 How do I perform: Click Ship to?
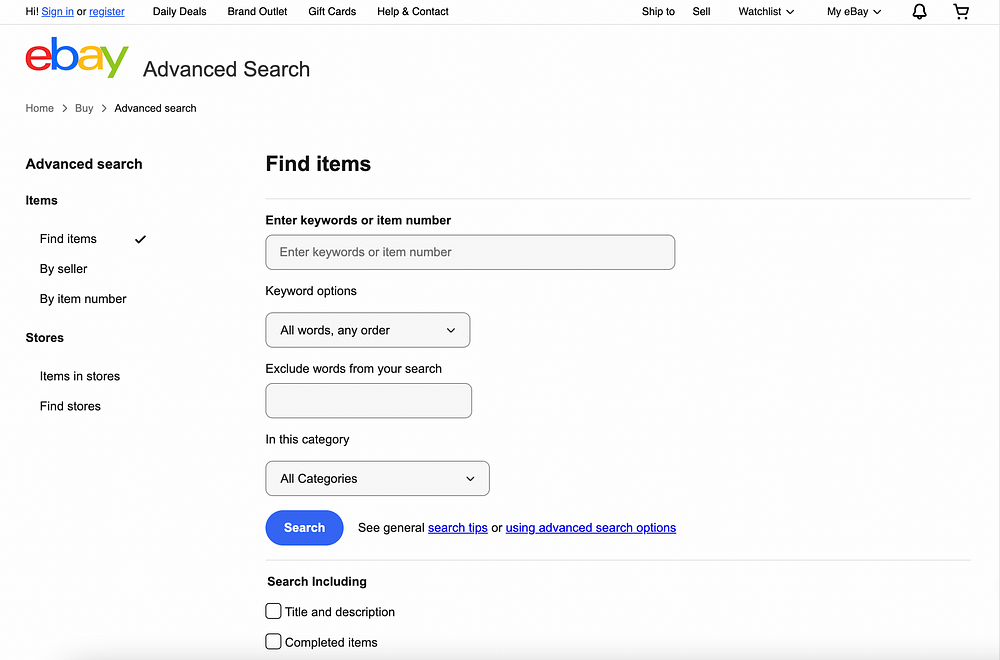(x=658, y=11)
